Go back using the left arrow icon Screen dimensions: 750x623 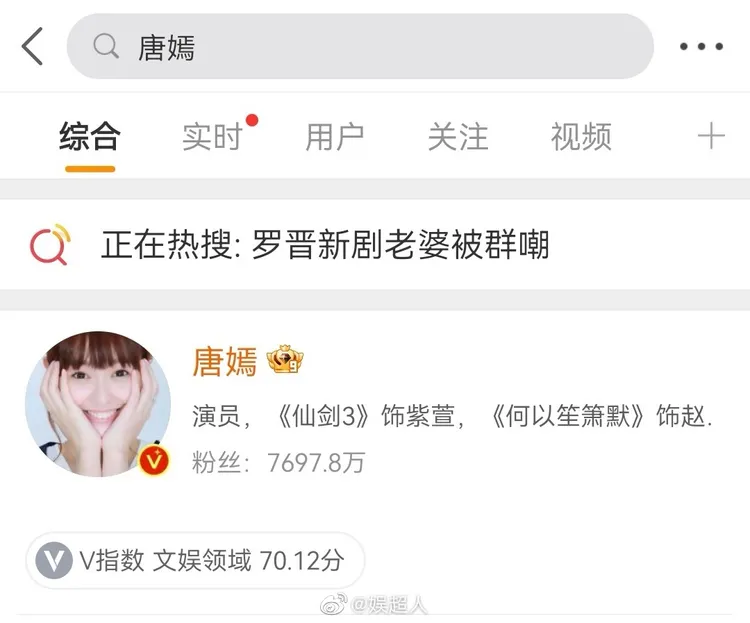[x=33, y=46]
